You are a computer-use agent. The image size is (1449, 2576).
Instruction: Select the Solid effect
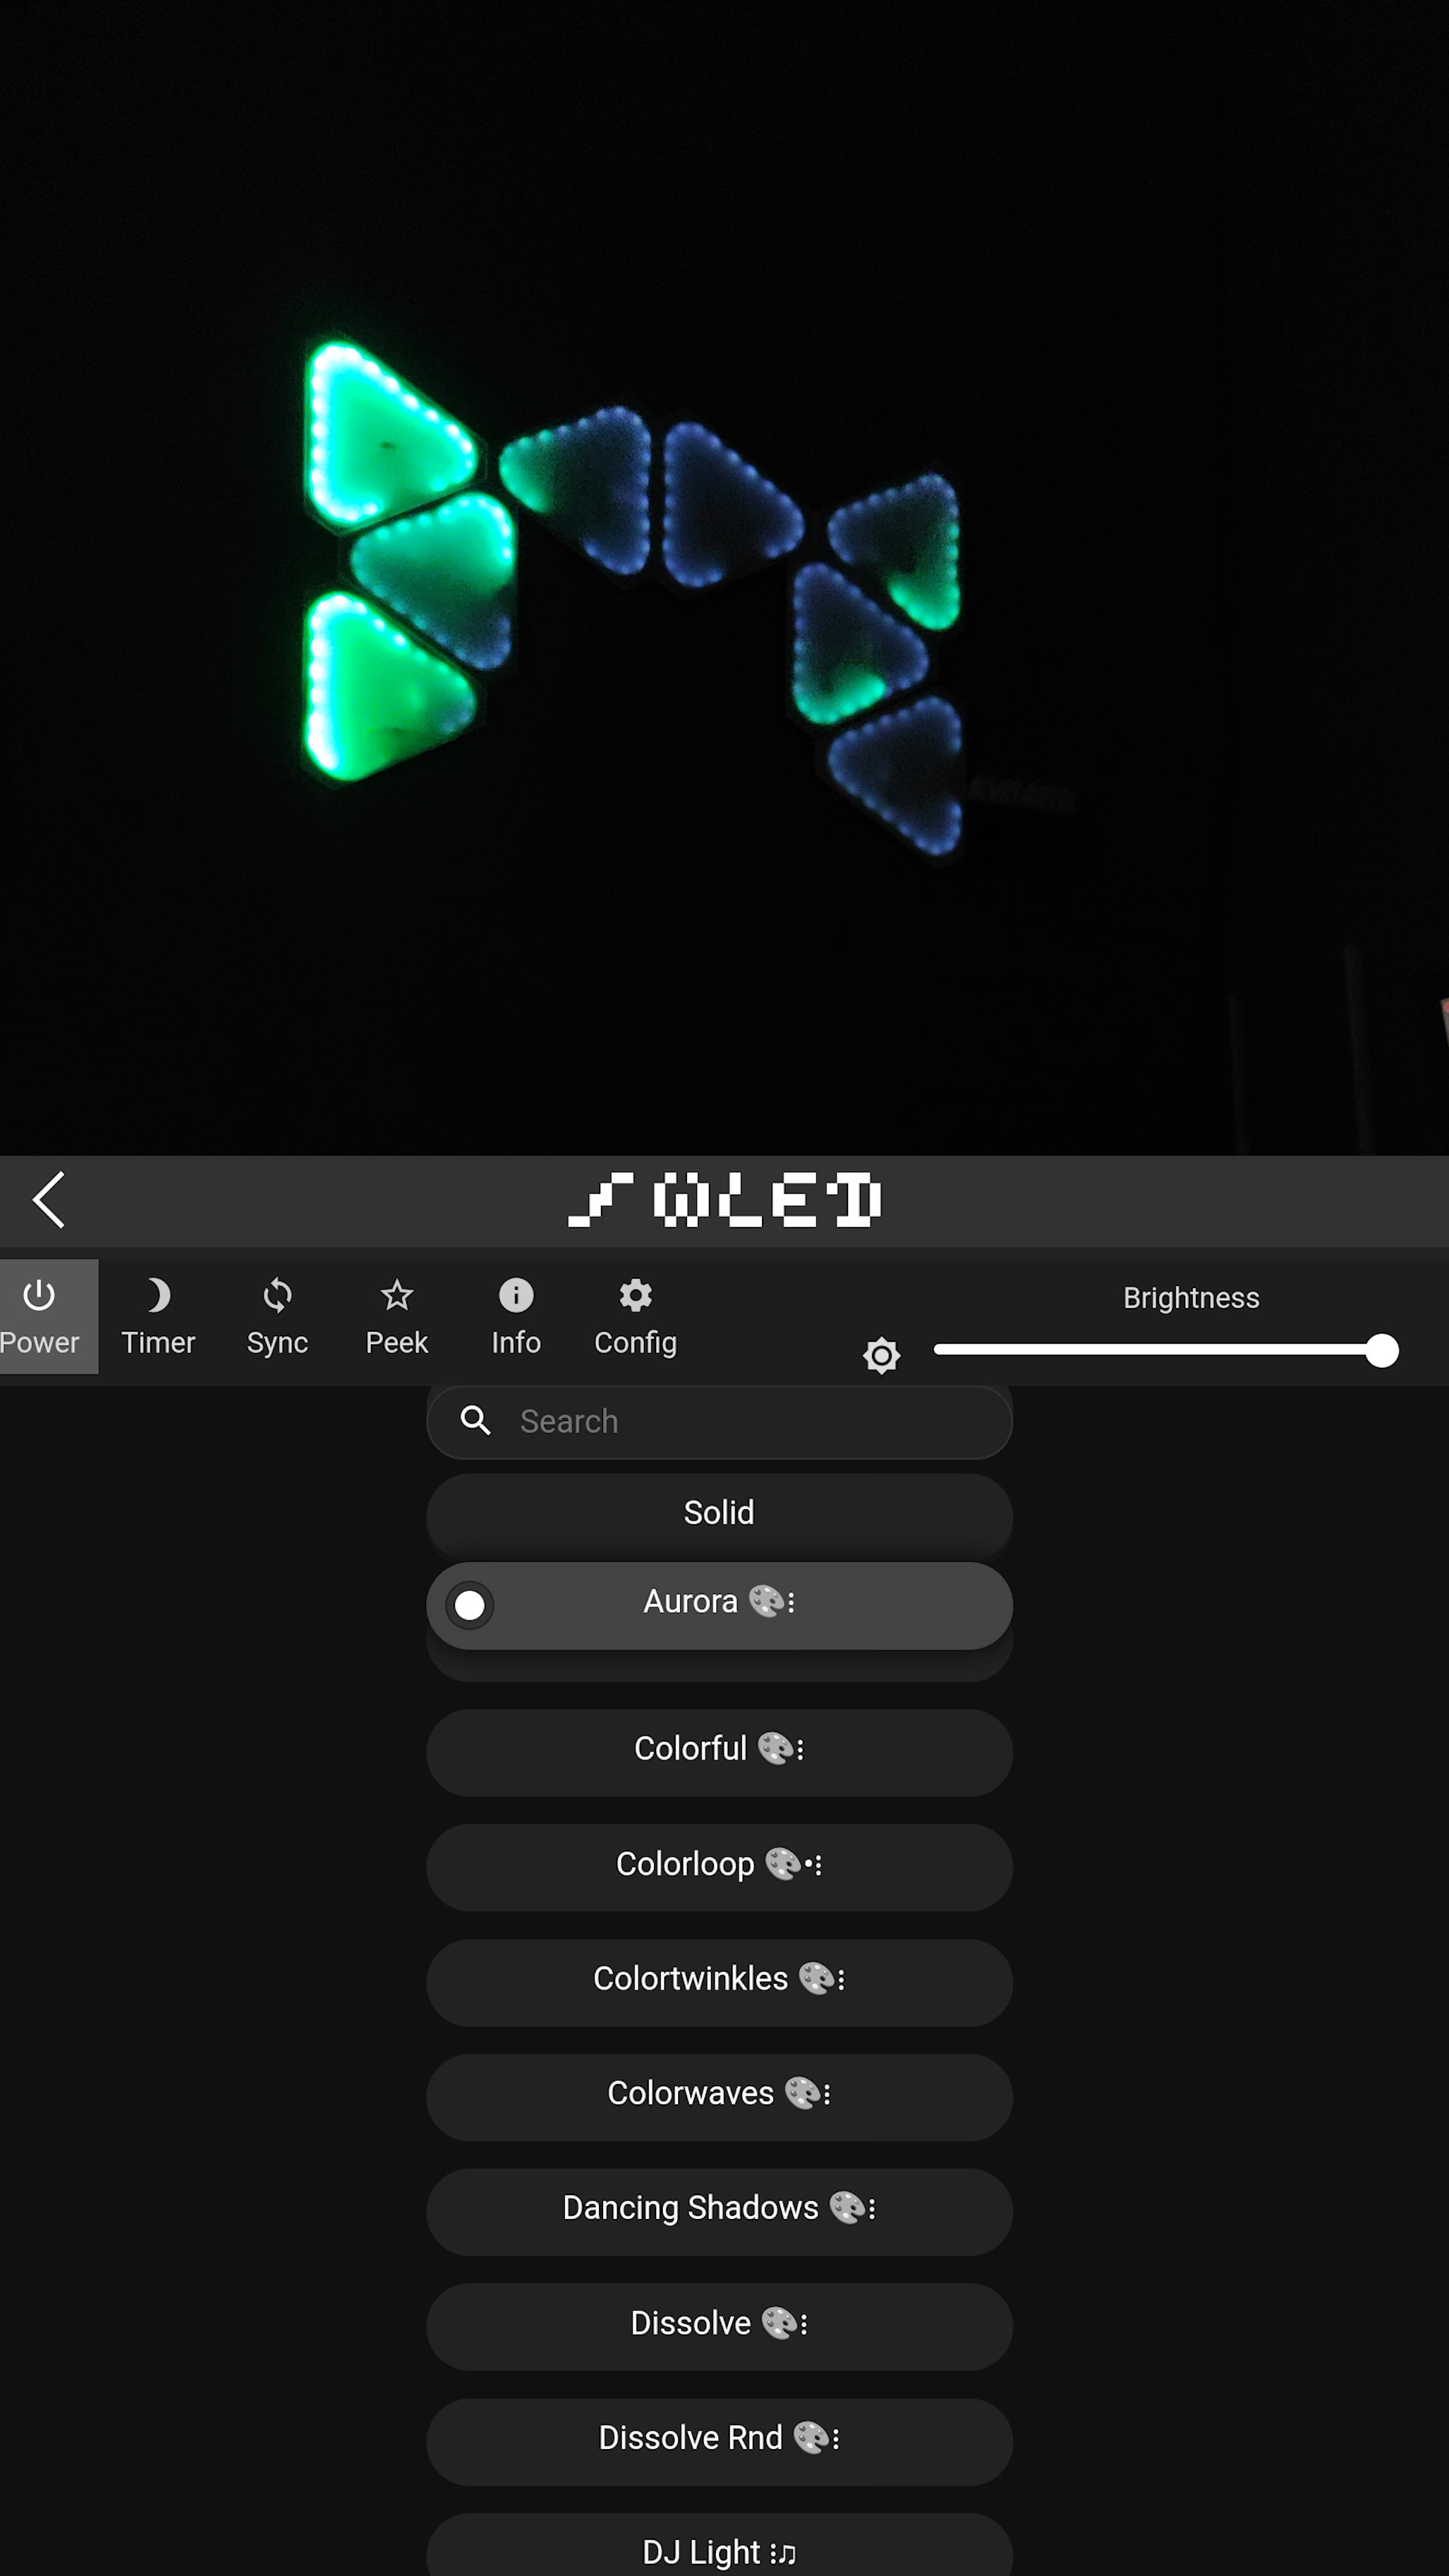point(719,1513)
